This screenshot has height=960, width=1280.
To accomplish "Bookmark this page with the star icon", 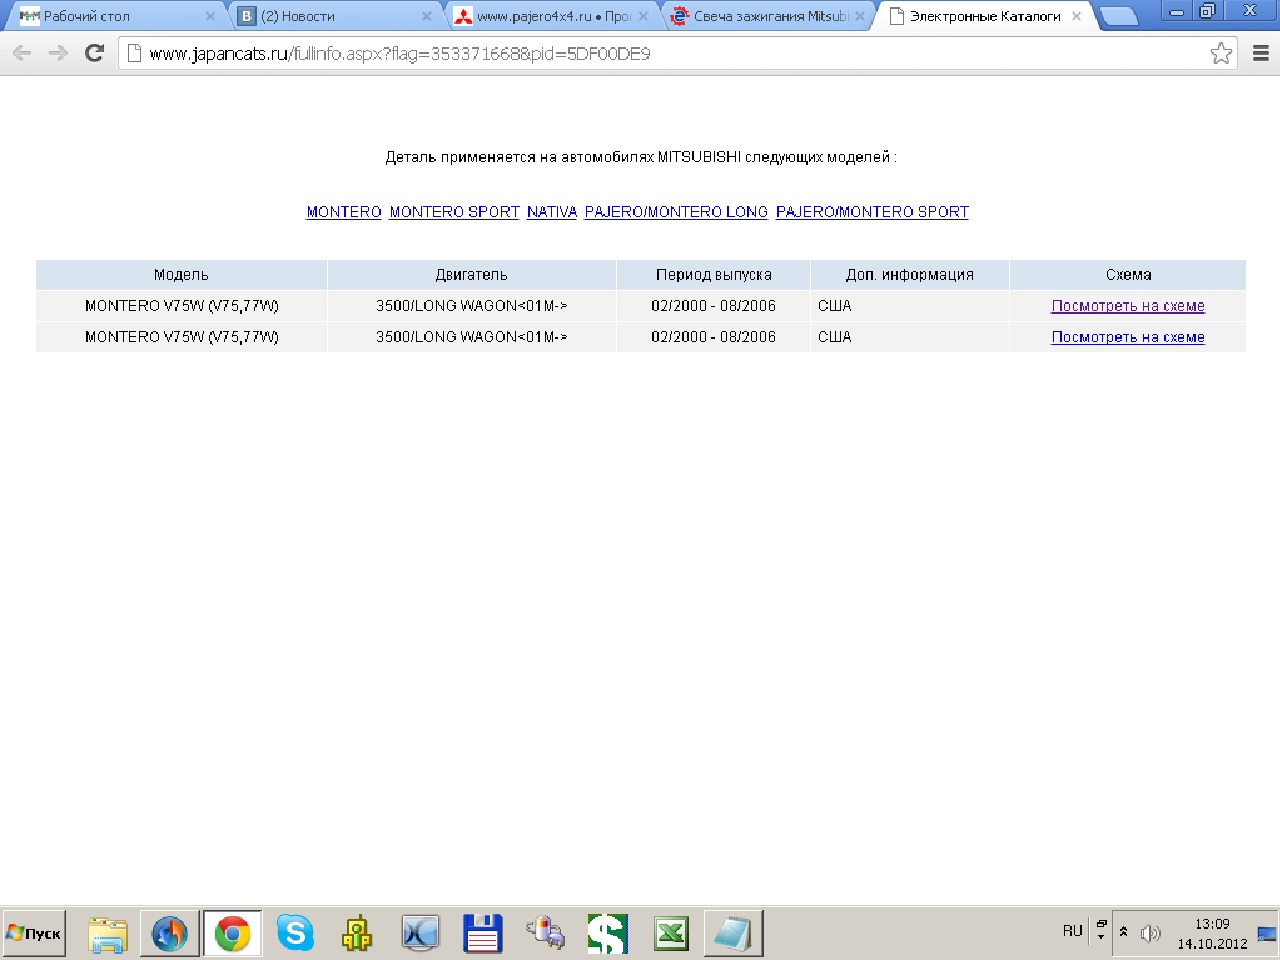I will click(x=1221, y=54).
